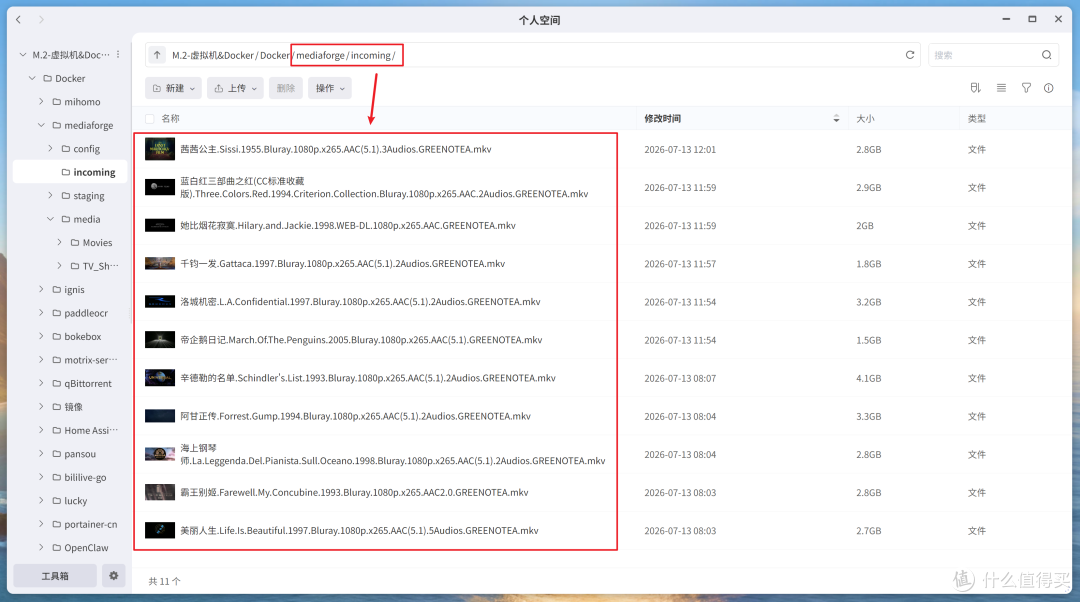Click the 类型 column header

click(977, 118)
